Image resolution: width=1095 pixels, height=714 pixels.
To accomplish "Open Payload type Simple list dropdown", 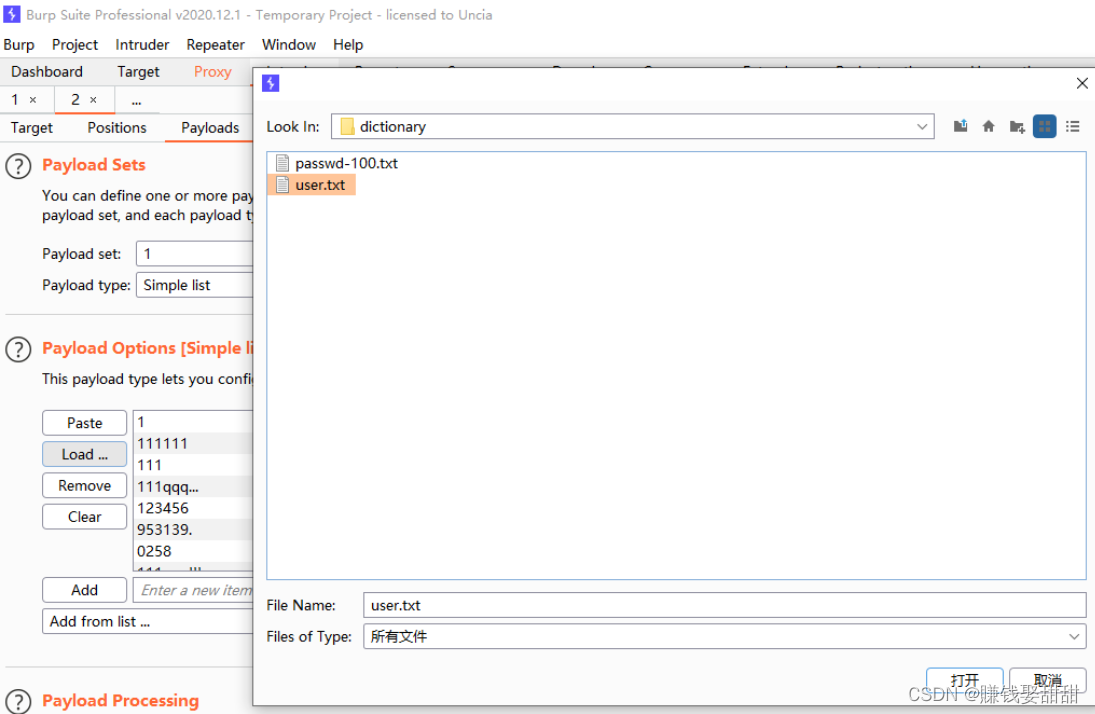I will click(x=194, y=285).
